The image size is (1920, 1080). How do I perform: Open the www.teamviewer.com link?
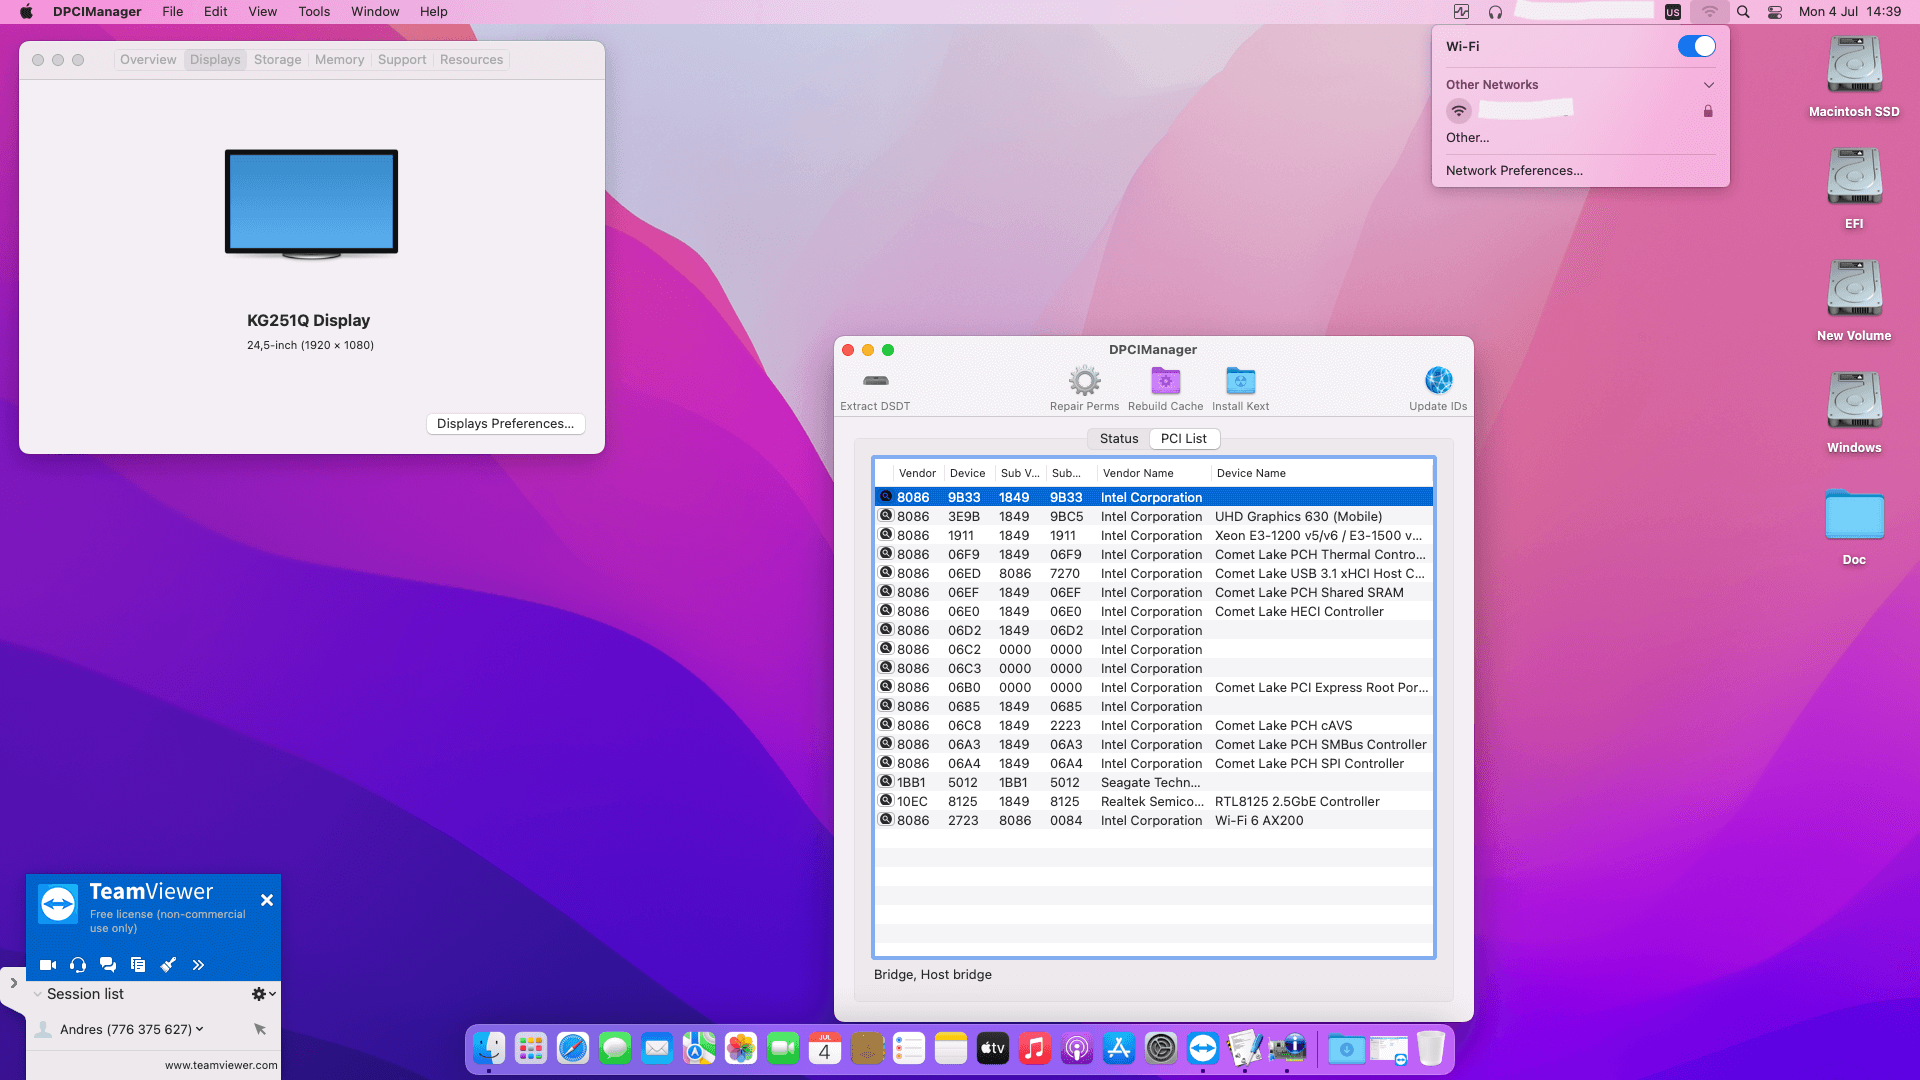(x=221, y=1065)
